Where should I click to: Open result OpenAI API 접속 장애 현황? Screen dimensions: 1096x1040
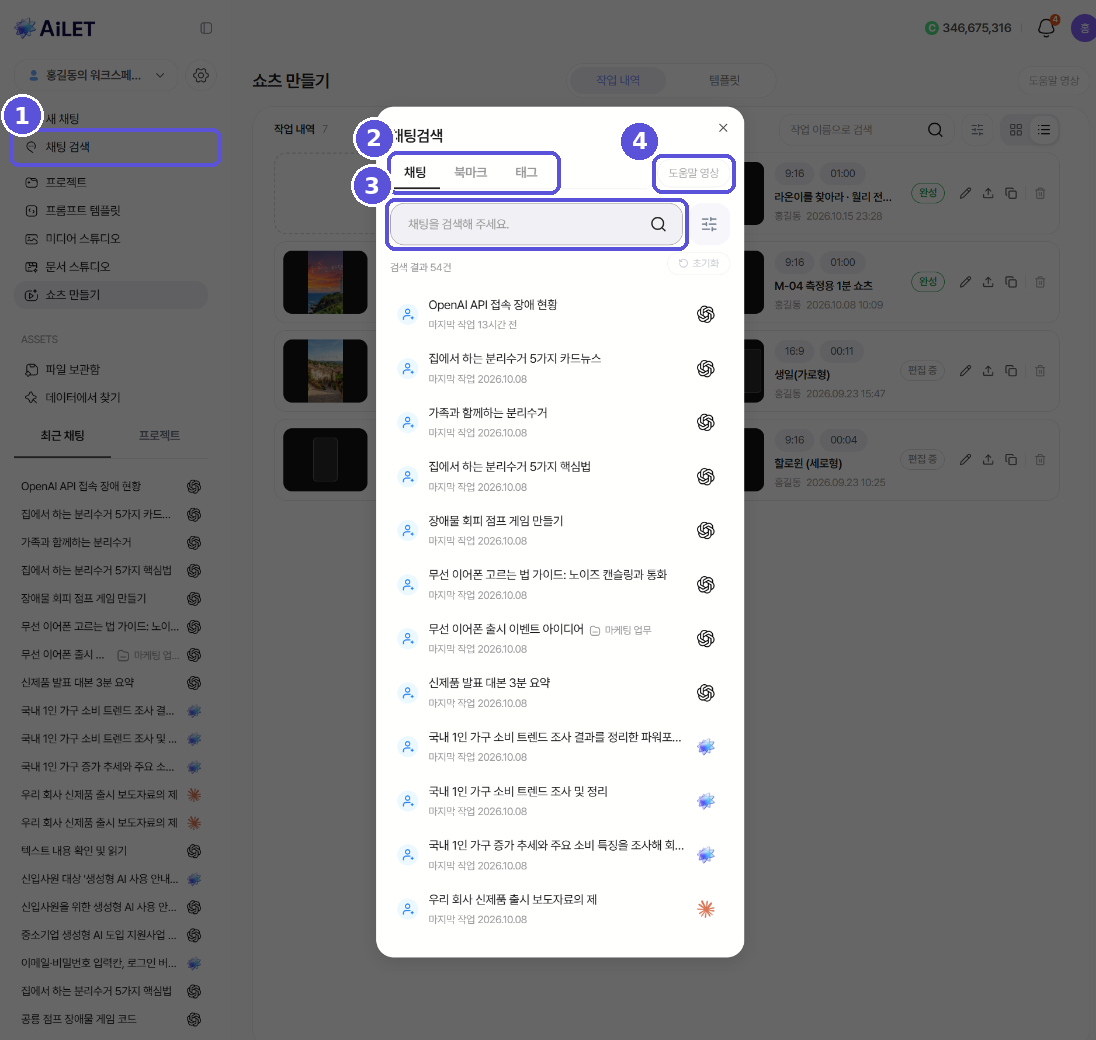click(559, 314)
